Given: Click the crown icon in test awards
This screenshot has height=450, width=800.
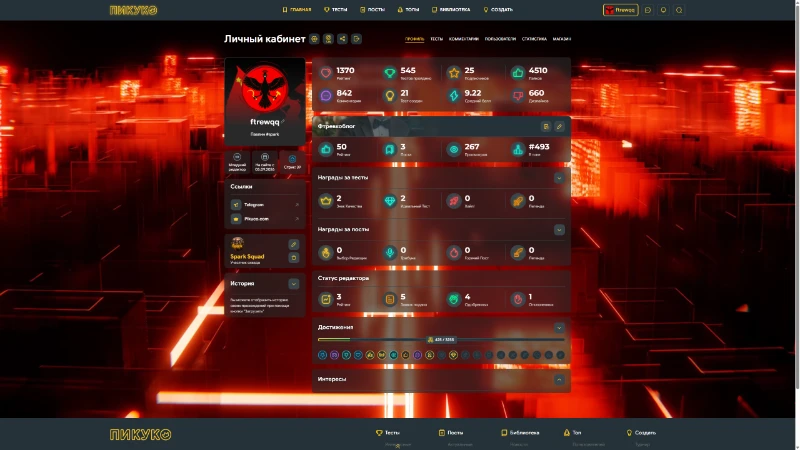Looking at the screenshot, I should (x=326, y=201).
